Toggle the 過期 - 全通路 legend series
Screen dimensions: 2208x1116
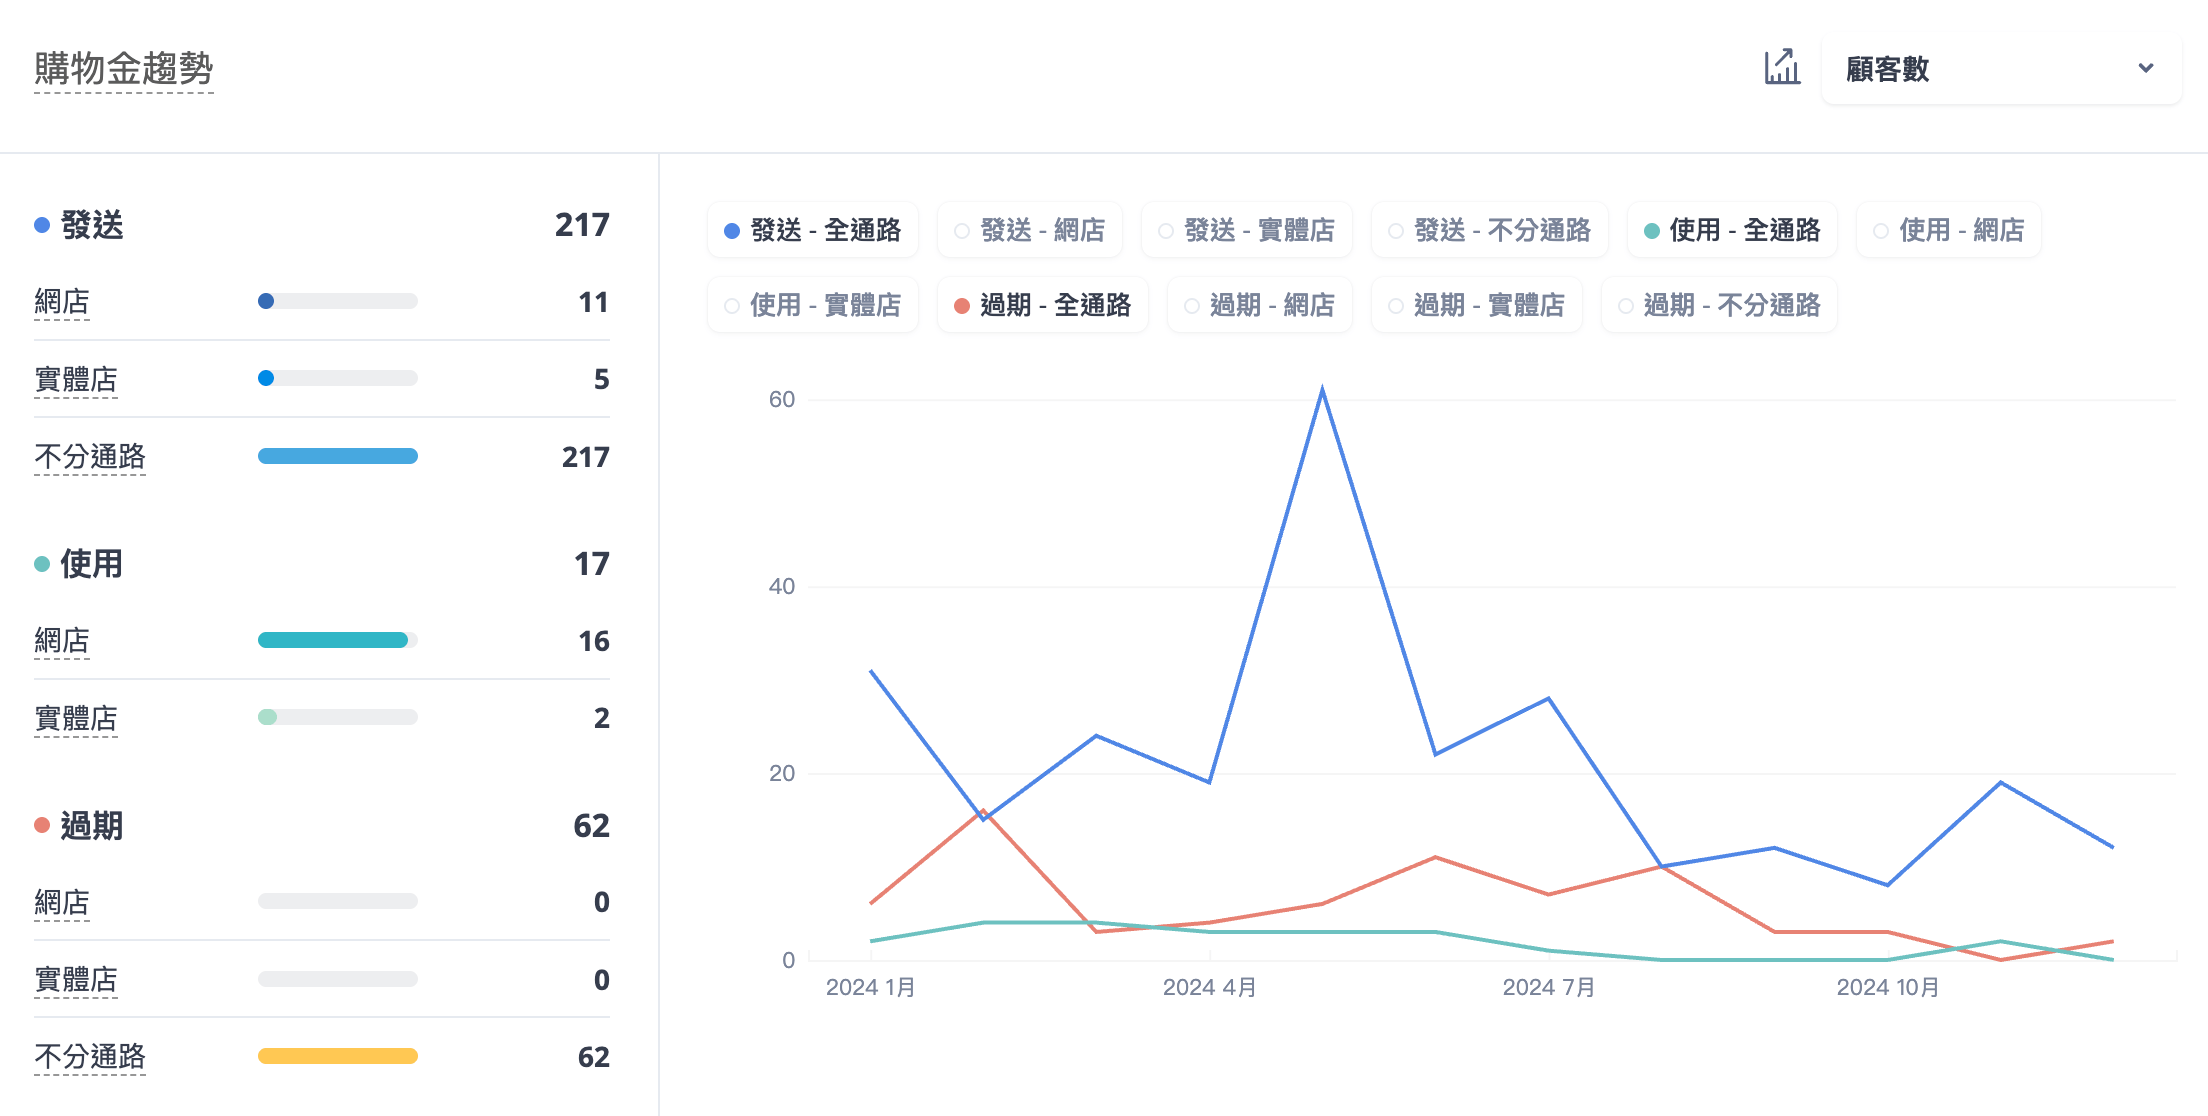click(1043, 305)
